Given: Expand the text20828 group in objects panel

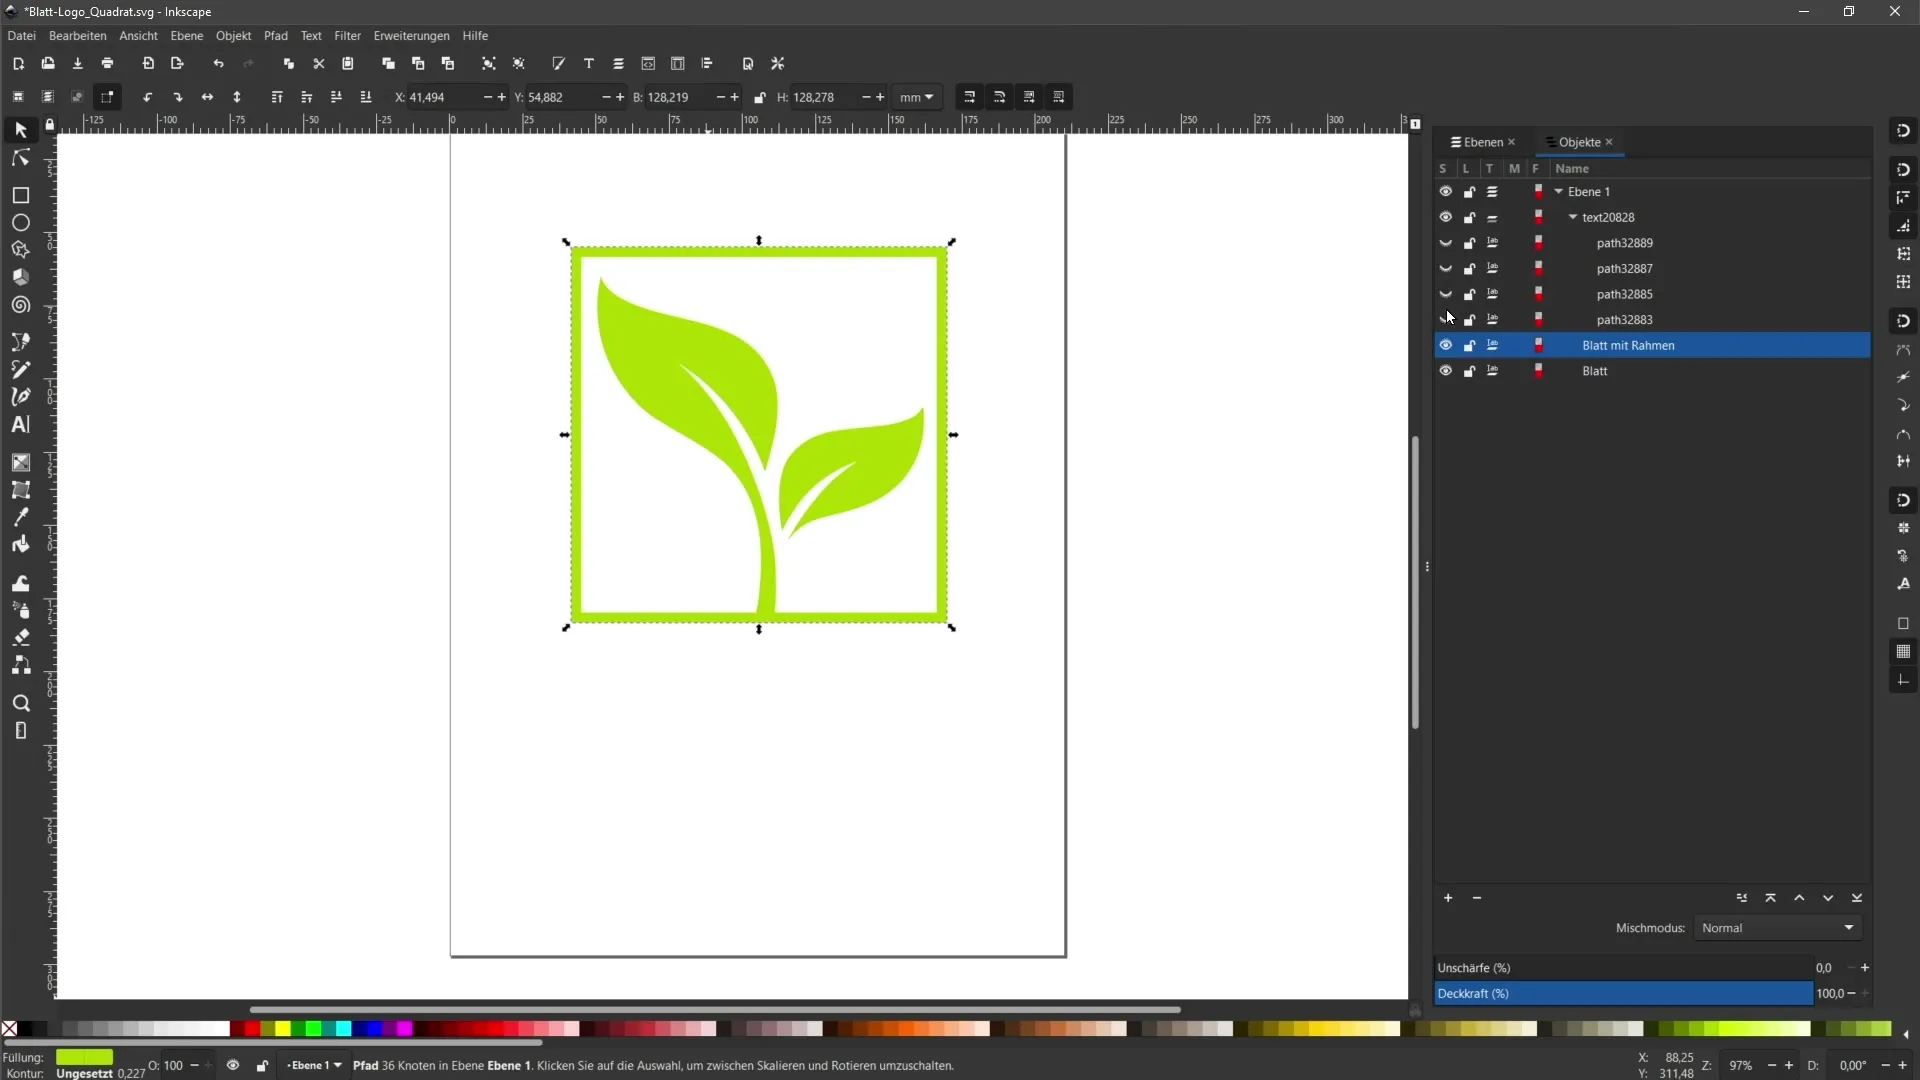Looking at the screenshot, I should coord(1572,216).
